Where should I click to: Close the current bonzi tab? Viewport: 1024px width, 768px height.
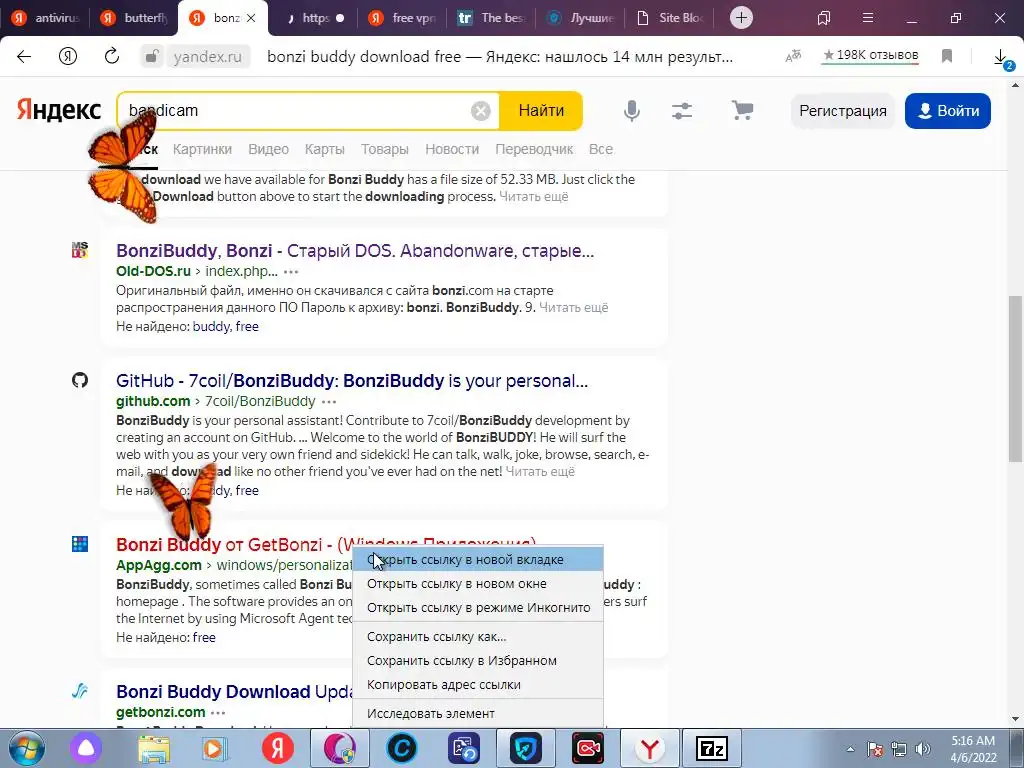[x=252, y=18]
